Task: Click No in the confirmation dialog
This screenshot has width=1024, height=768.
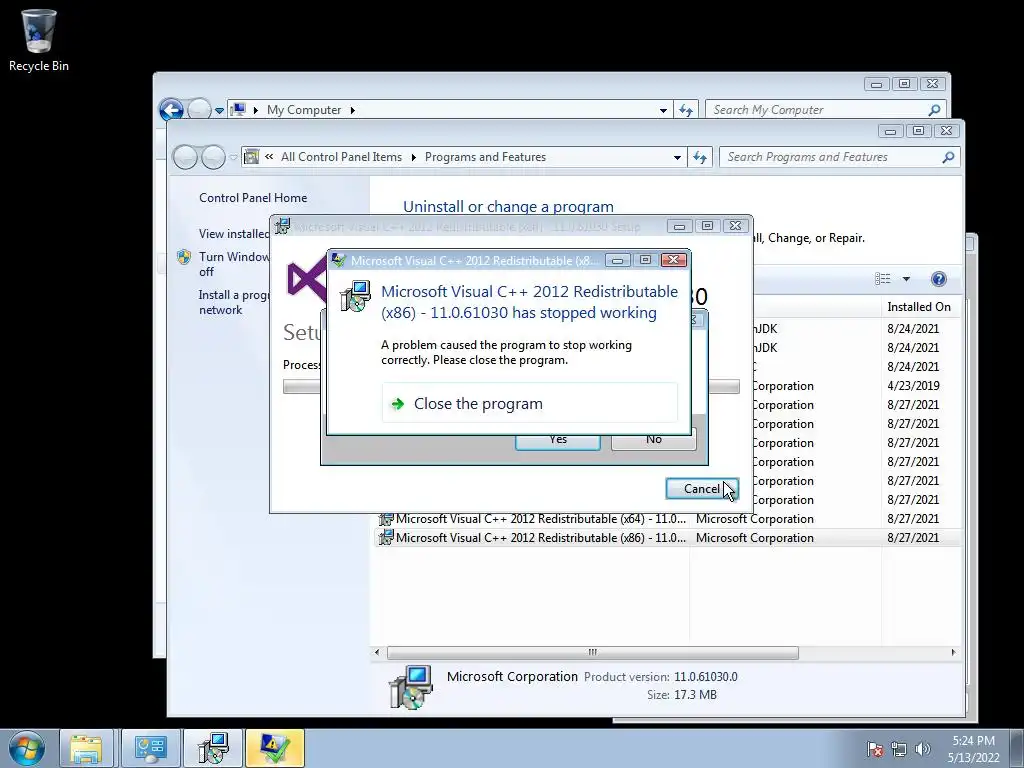Action: 654,441
